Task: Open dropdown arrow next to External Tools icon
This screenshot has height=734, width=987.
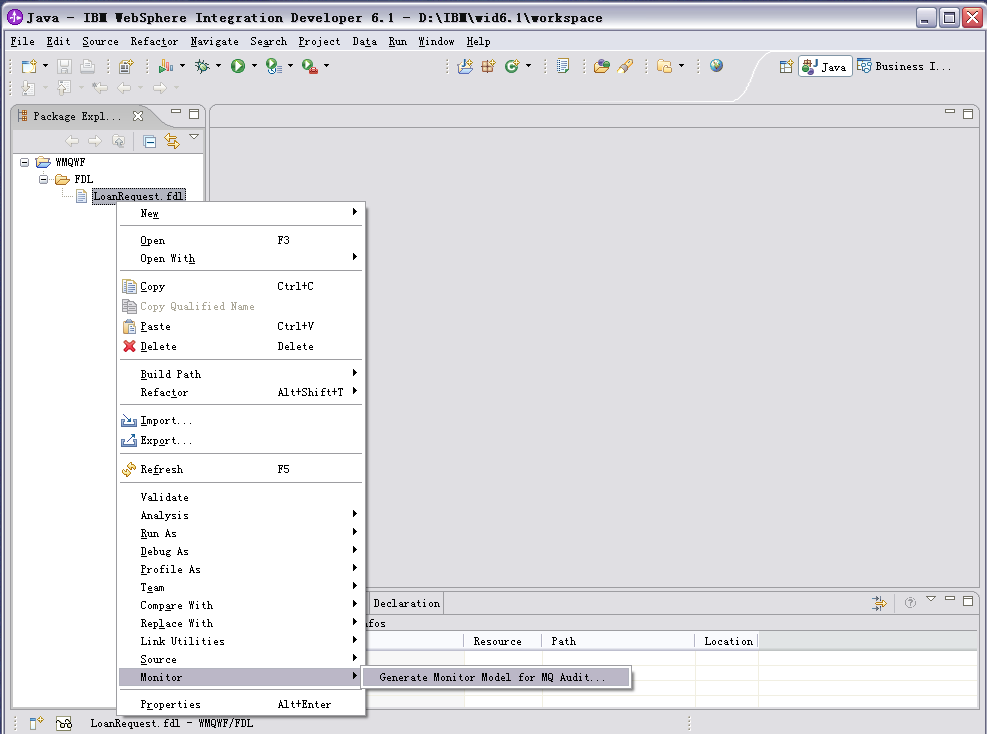Action: coord(326,66)
